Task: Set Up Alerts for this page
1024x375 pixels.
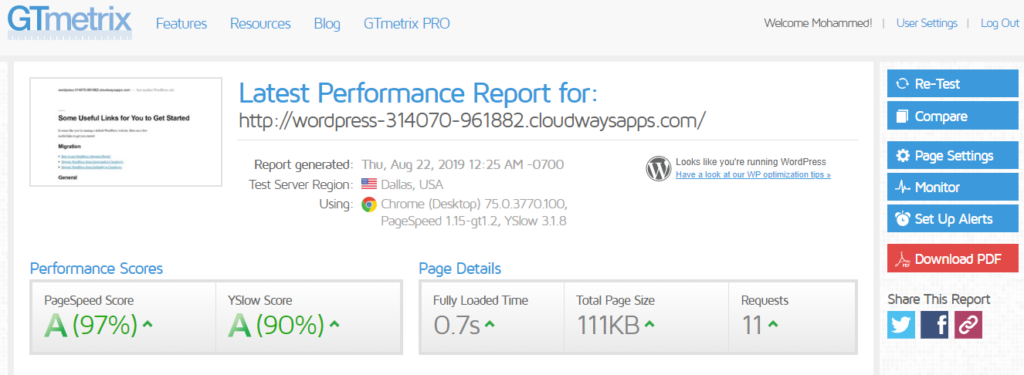Action: pos(953,219)
